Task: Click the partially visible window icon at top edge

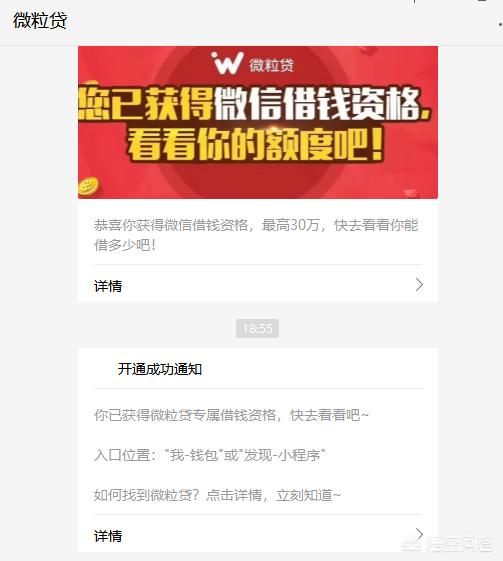Action: coord(482,1)
